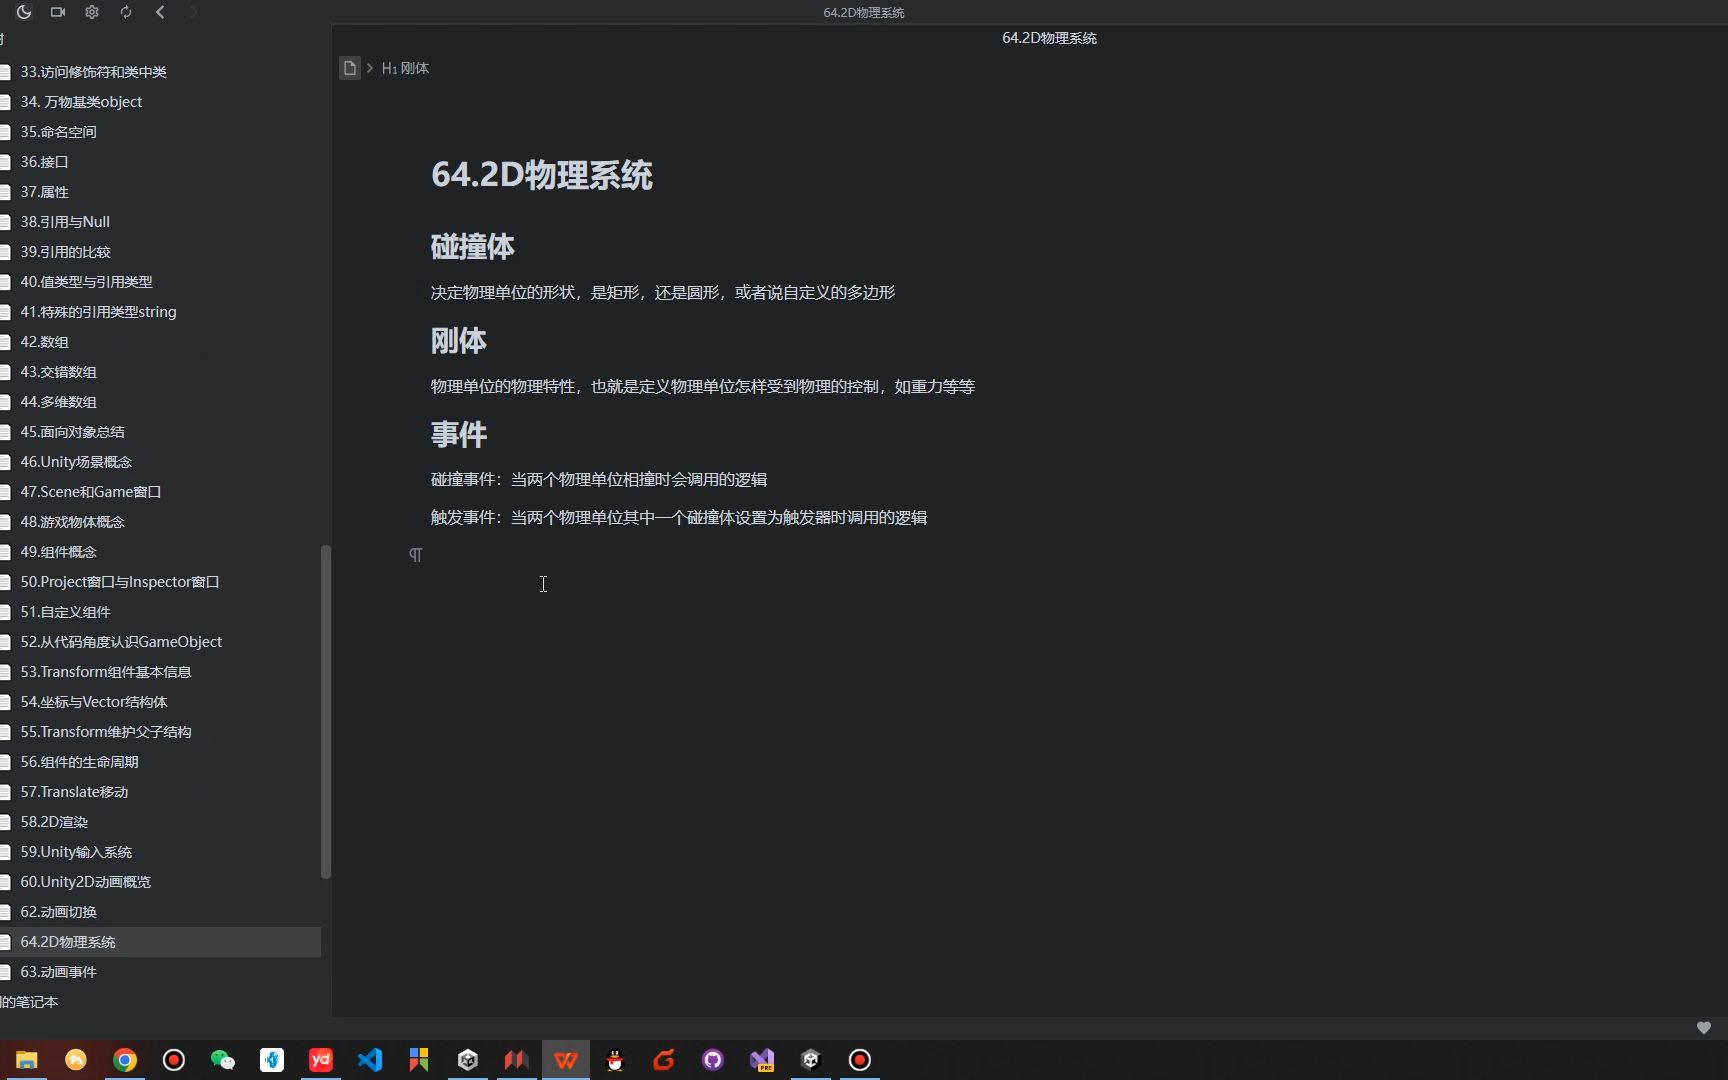Click the document icon in the breadcrumb

click(349, 68)
